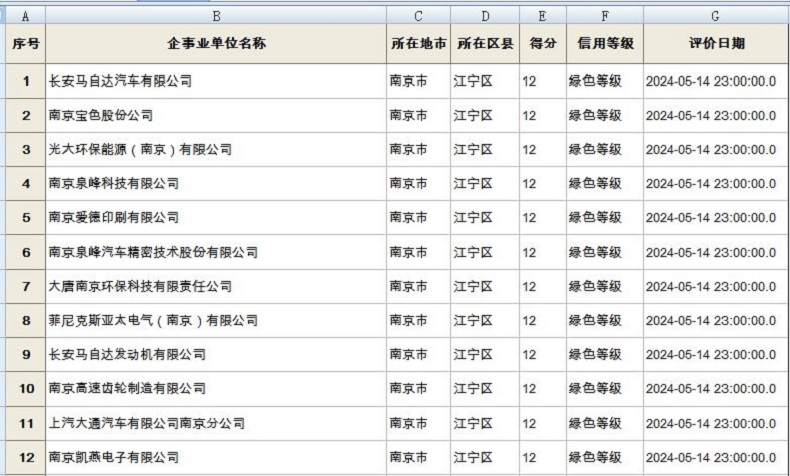Select 绿色等级 in 南京凯燕电子 row

coord(605,457)
